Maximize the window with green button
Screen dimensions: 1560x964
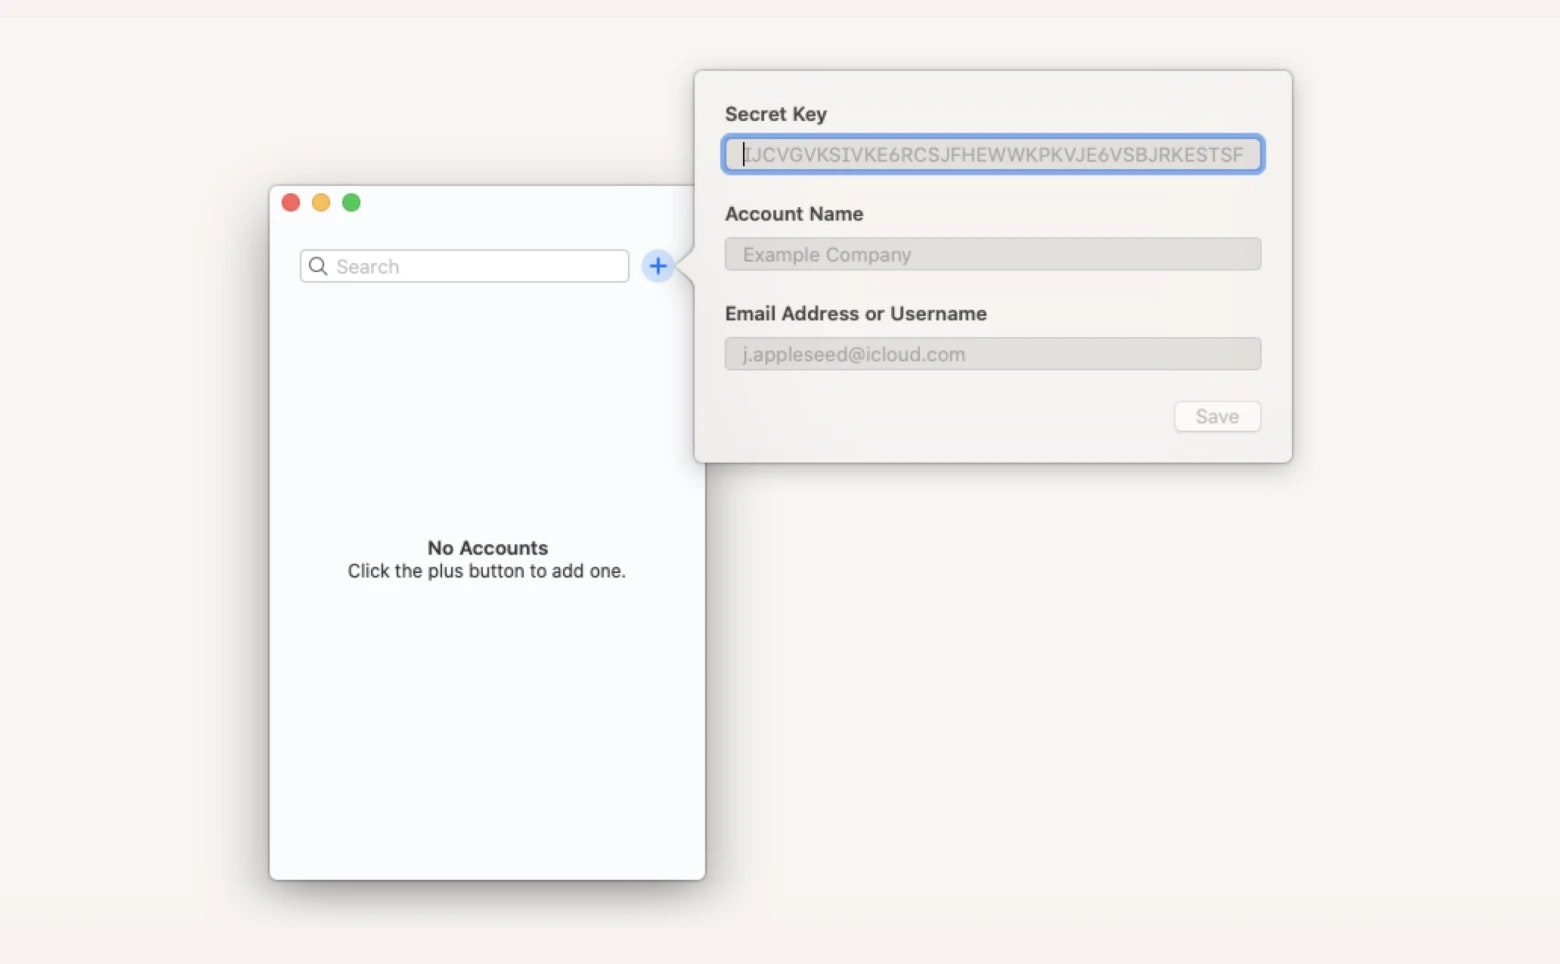[x=351, y=203]
